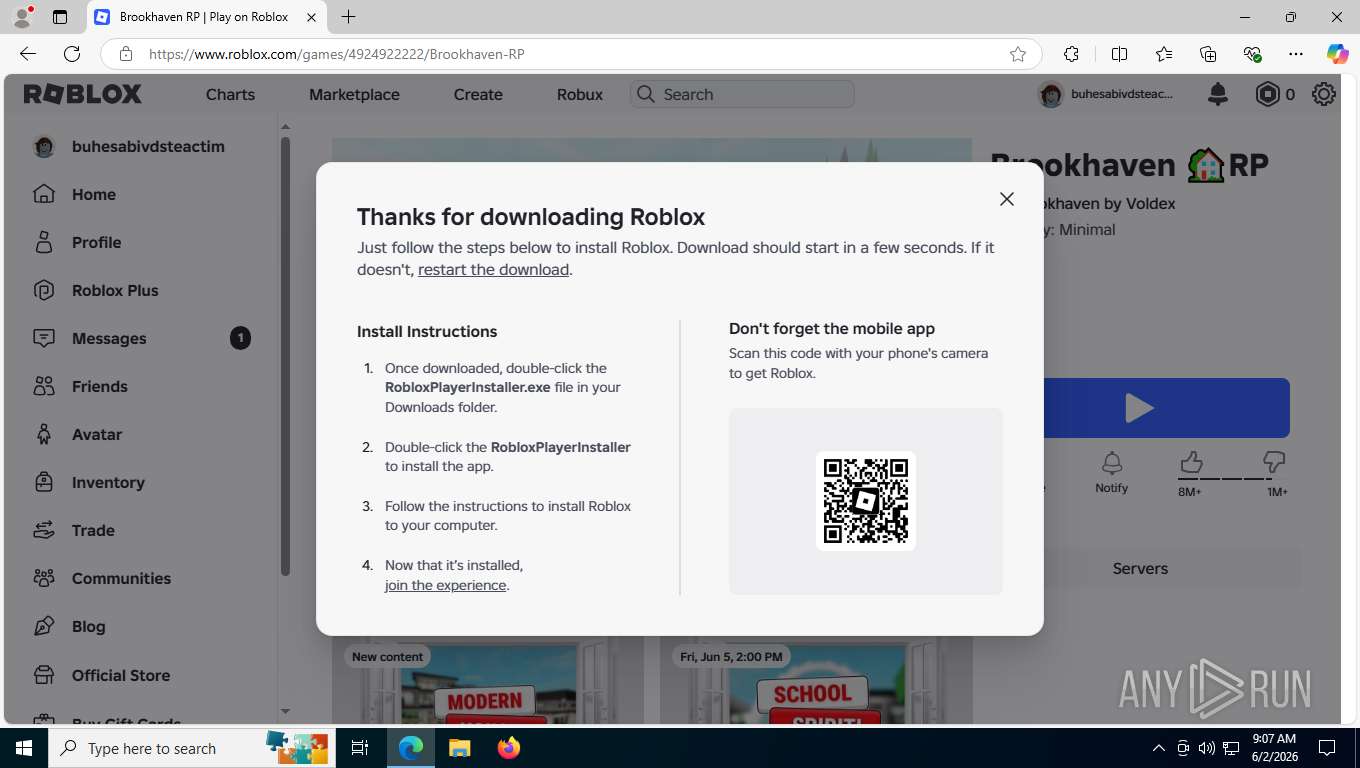Open the Charts menu item
The width and height of the screenshot is (1360, 768).
coord(230,94)
